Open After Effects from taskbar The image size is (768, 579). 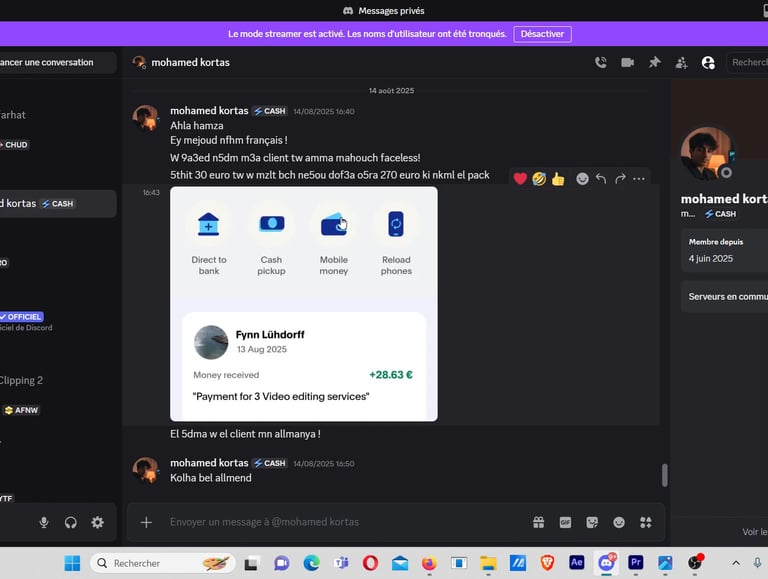pyautogui.click(x=576, y=562)
